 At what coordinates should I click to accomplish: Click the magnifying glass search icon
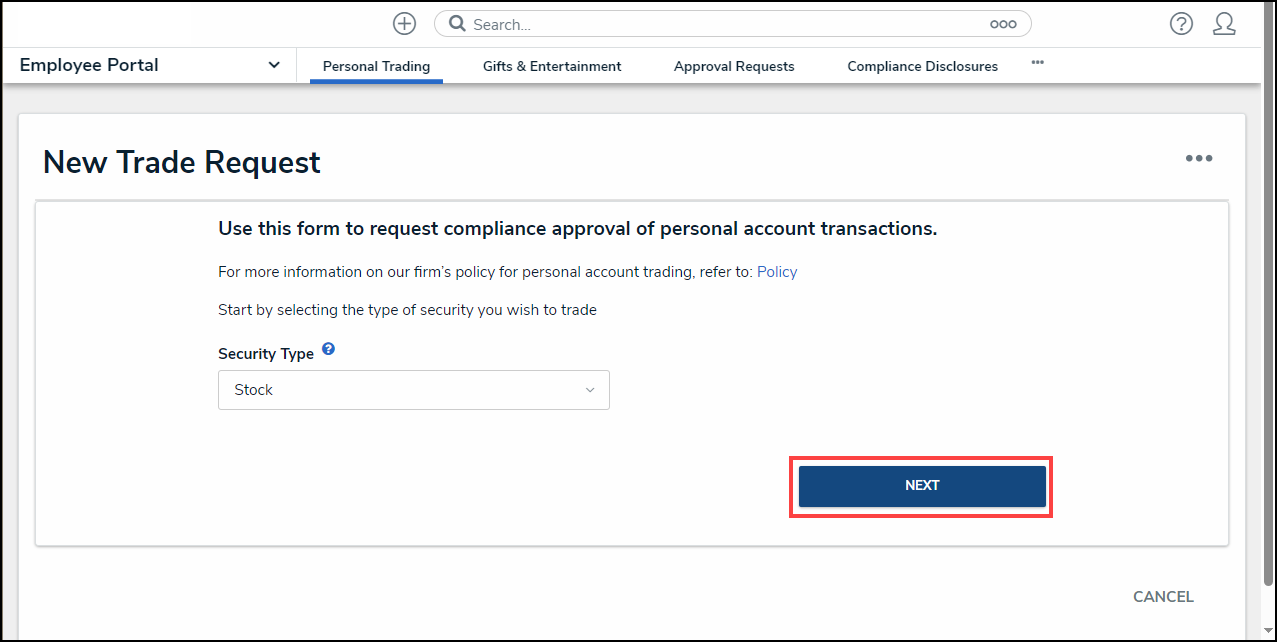click(x=457, y=24)
